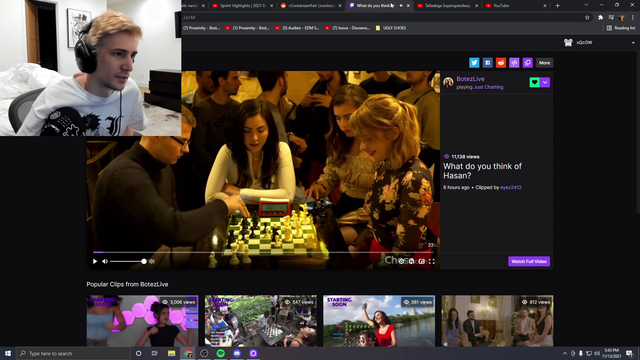The height and width of the screenshot is (360, 640).
Task: Open Discord from the taskbar
Action: click(x=237, y=353)
